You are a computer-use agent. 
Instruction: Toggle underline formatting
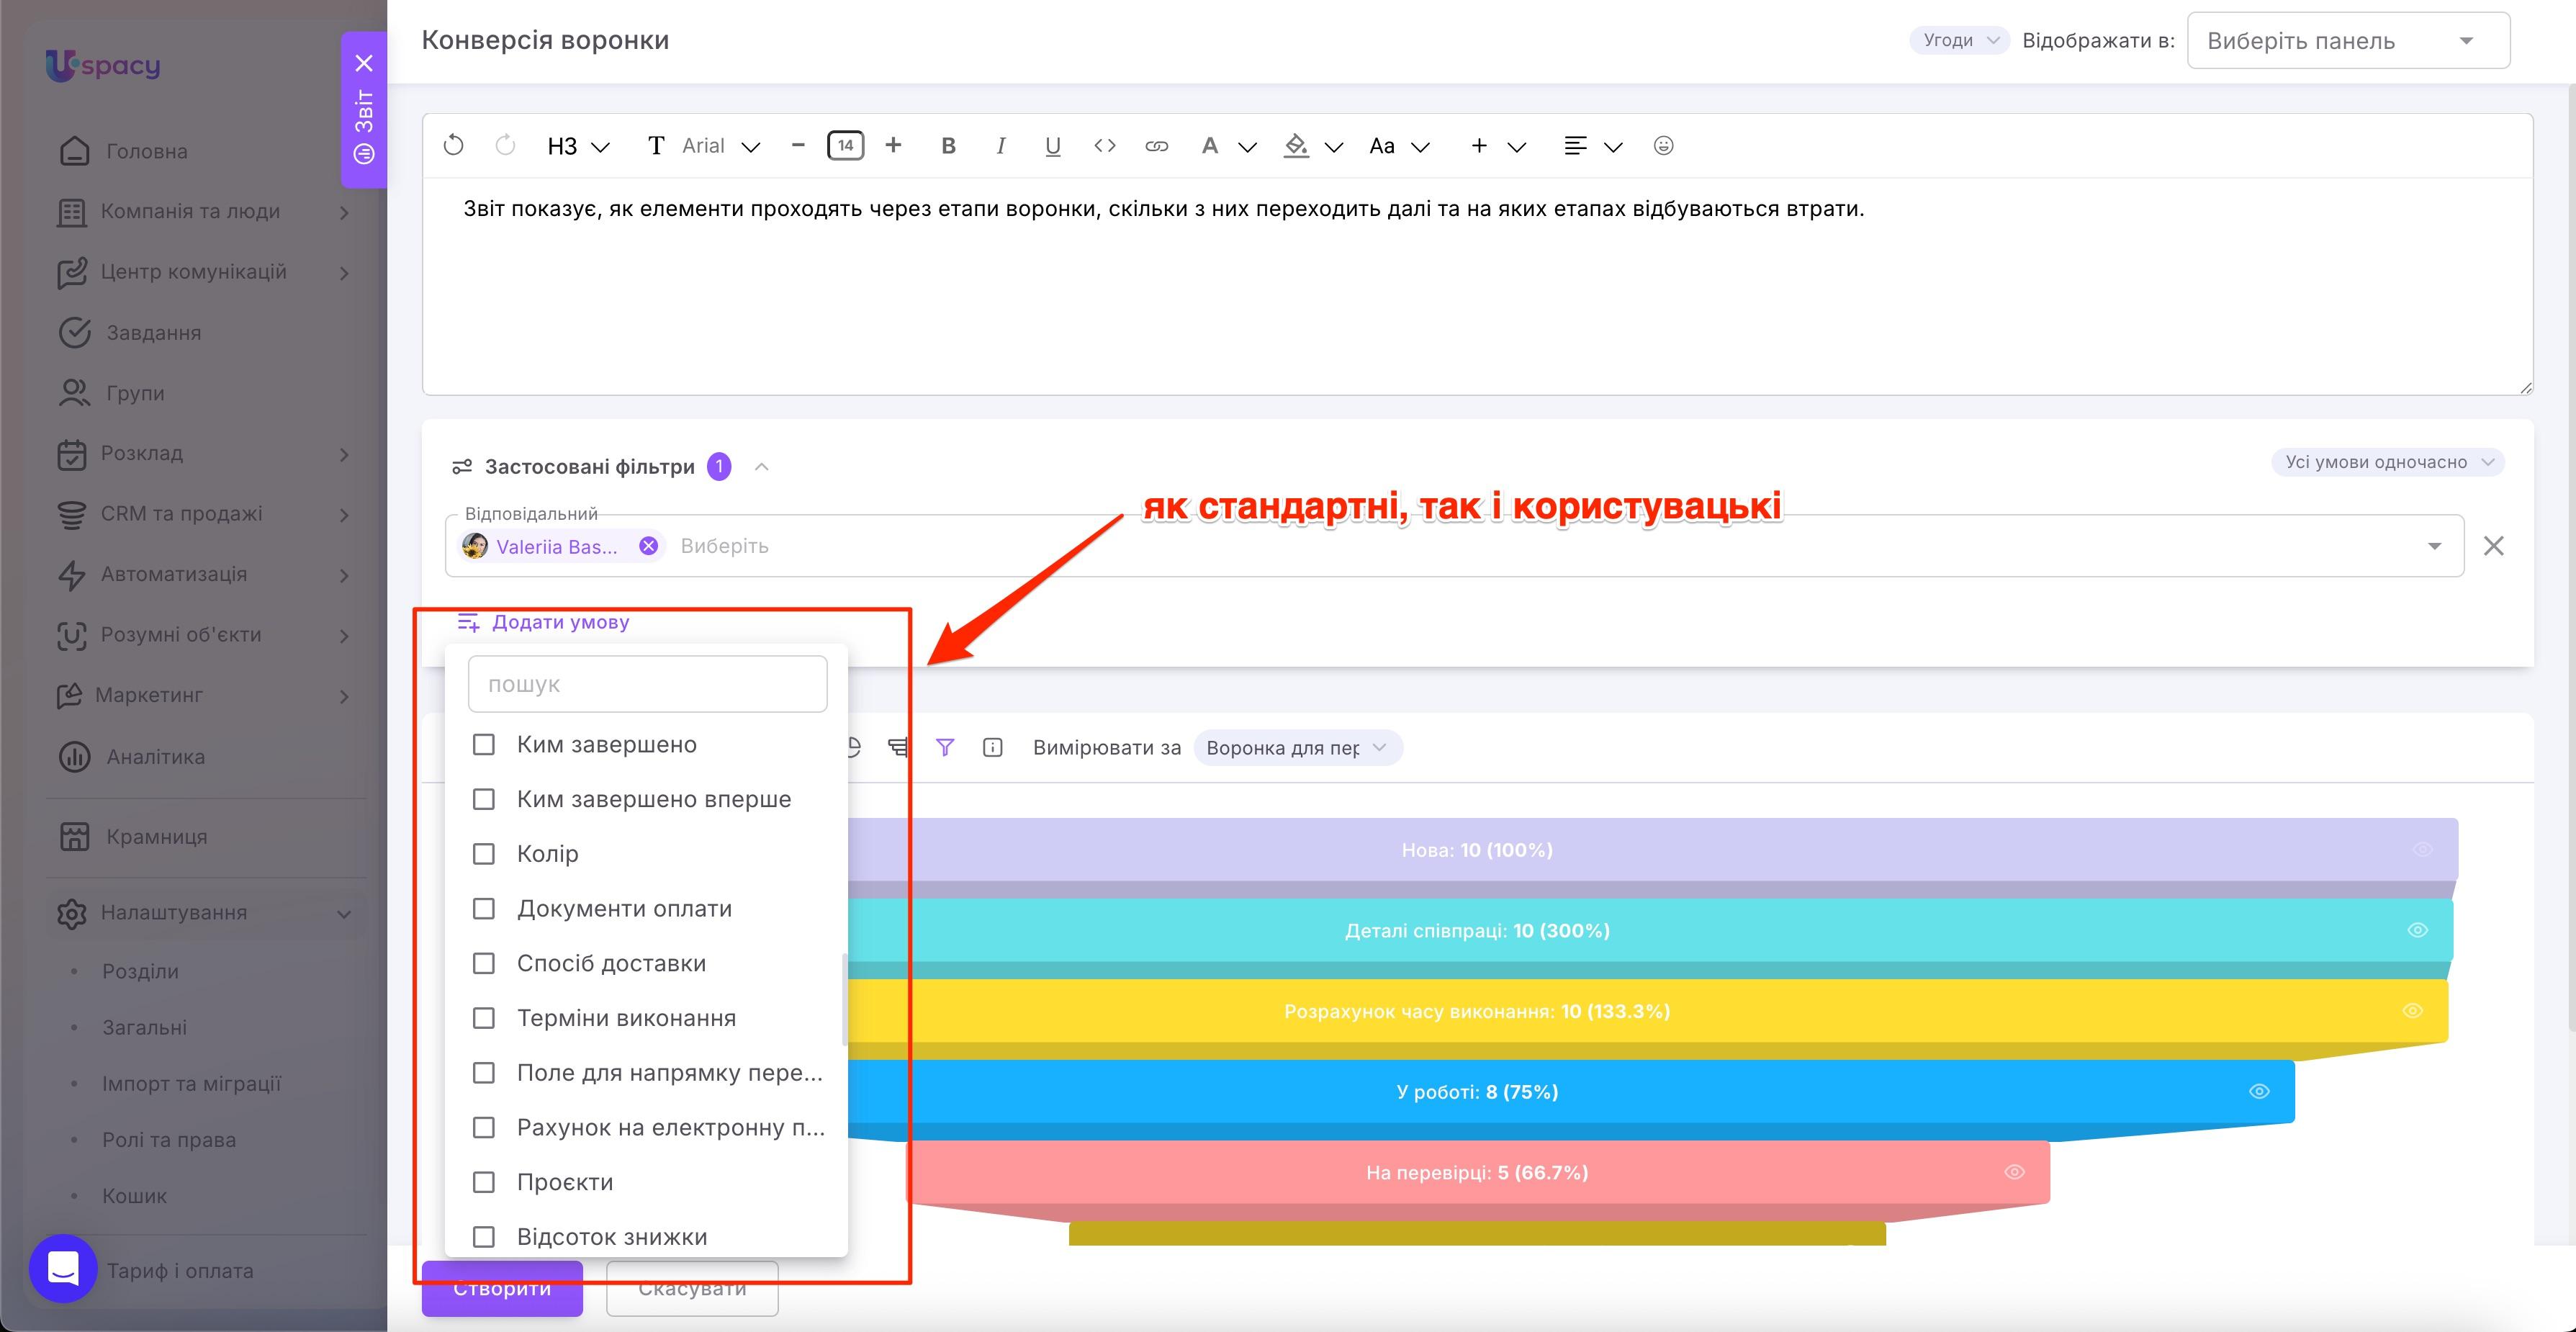[x=1052, y=146]
